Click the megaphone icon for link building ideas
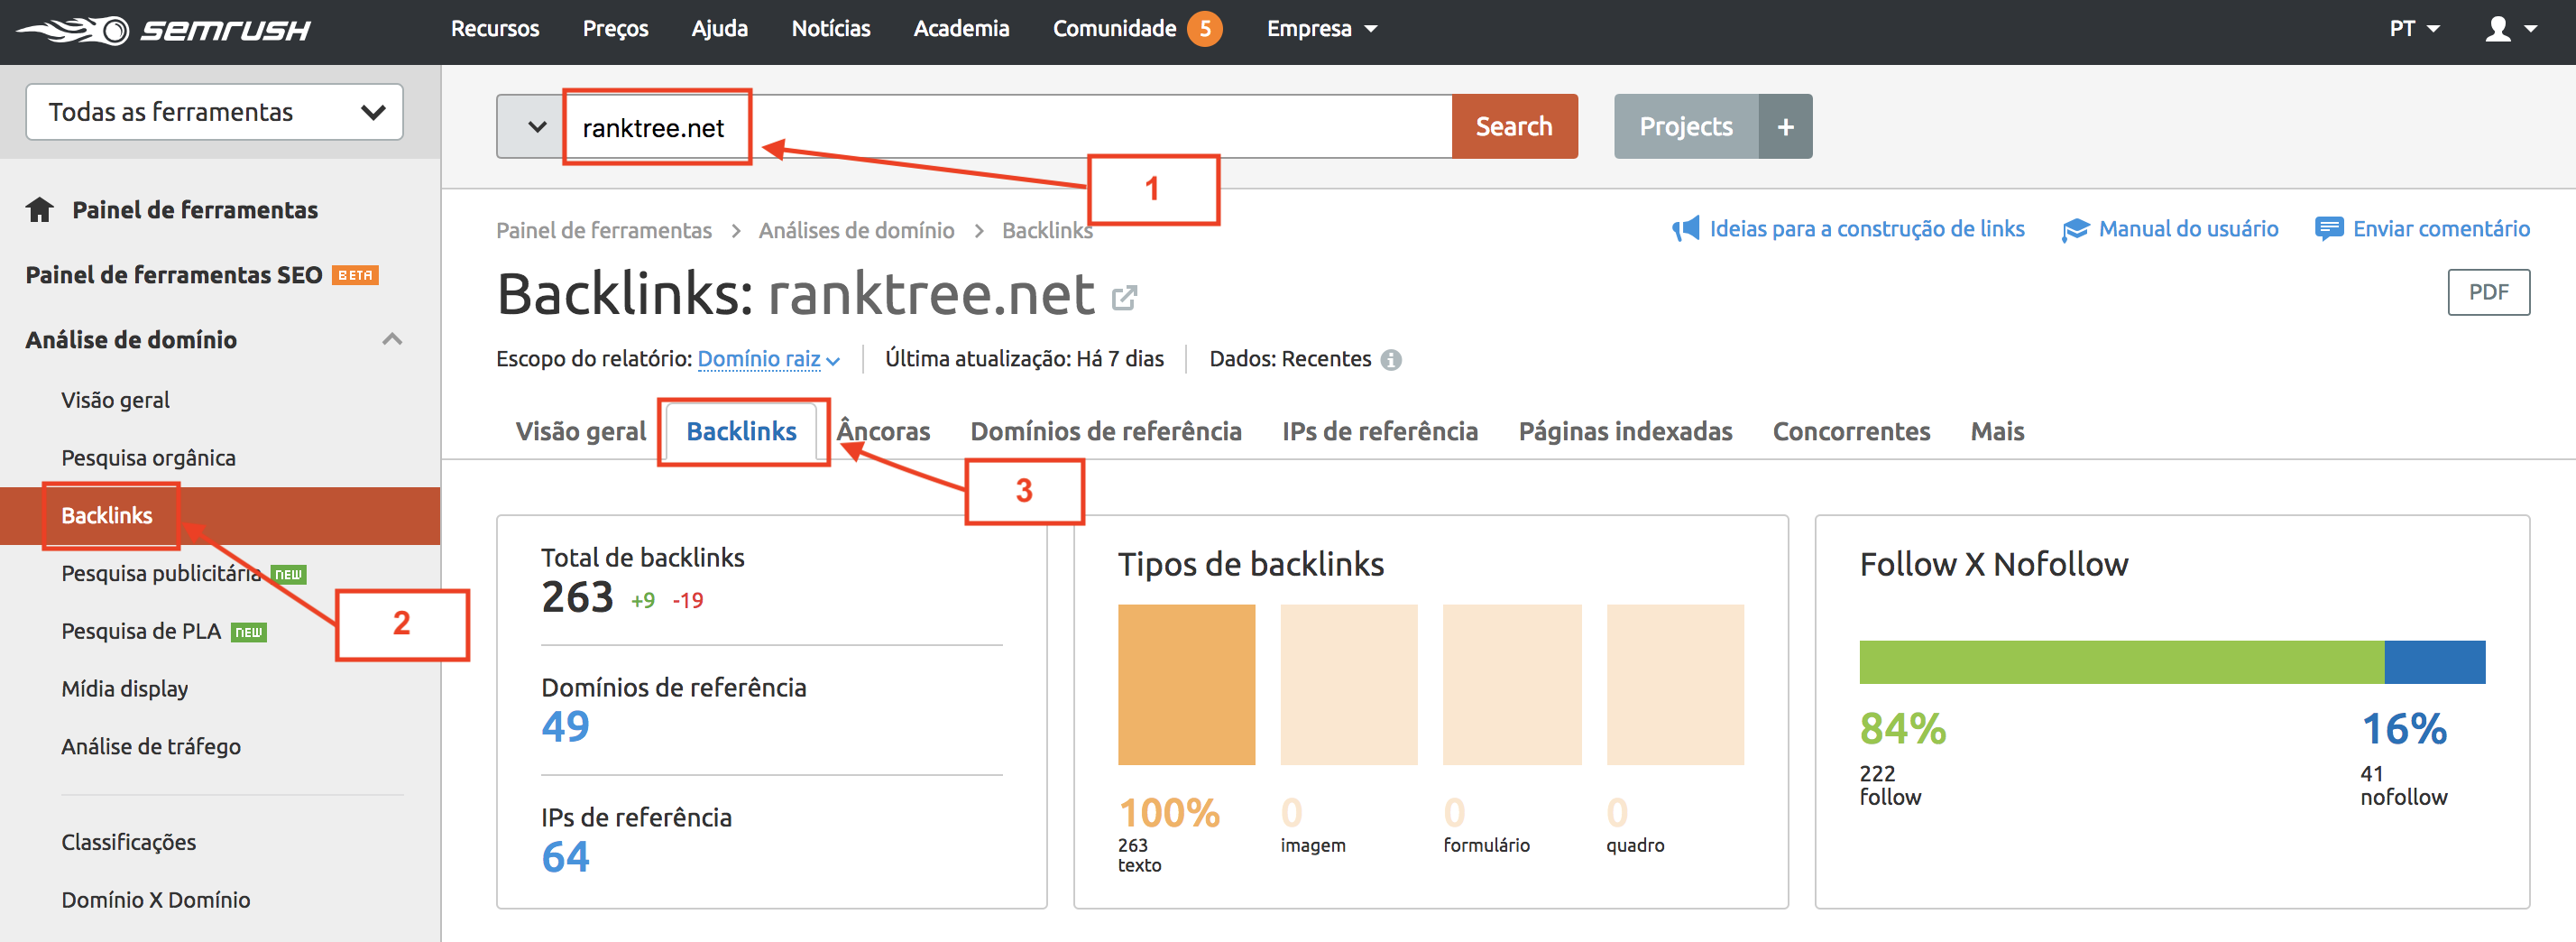 pos(1685,229)
